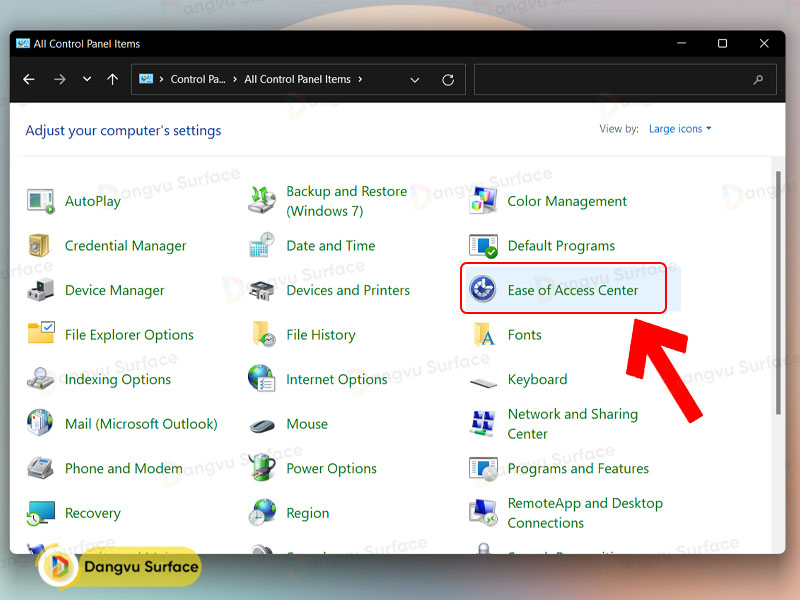Click the Device Manager icon
The image size is (800, 600).
coord(40,291)
